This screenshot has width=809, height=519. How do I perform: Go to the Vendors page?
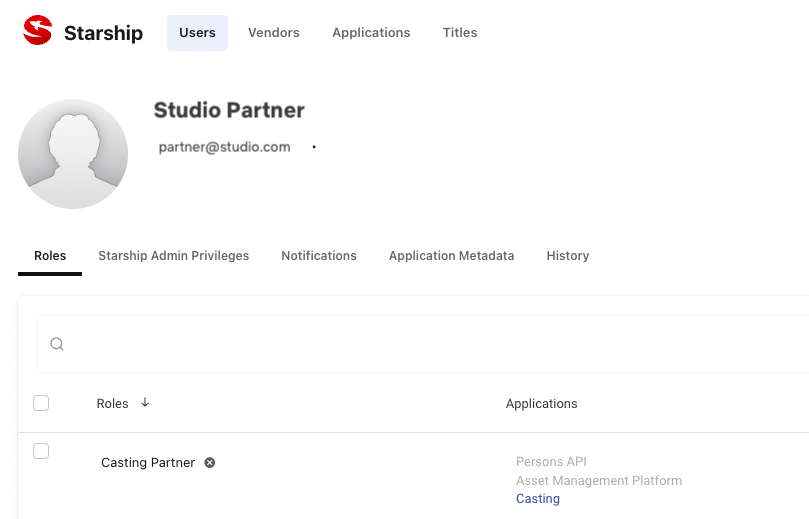point(274,32)
